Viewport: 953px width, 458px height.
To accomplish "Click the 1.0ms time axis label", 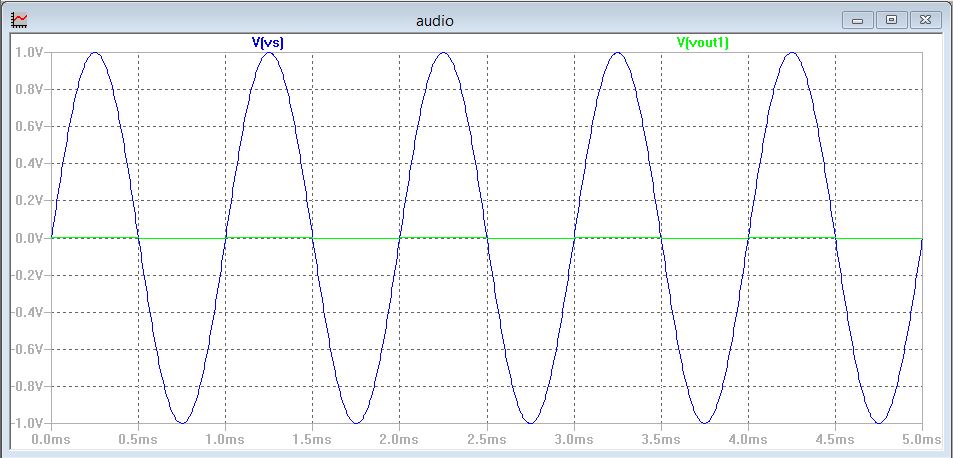I will click(225, 439).
